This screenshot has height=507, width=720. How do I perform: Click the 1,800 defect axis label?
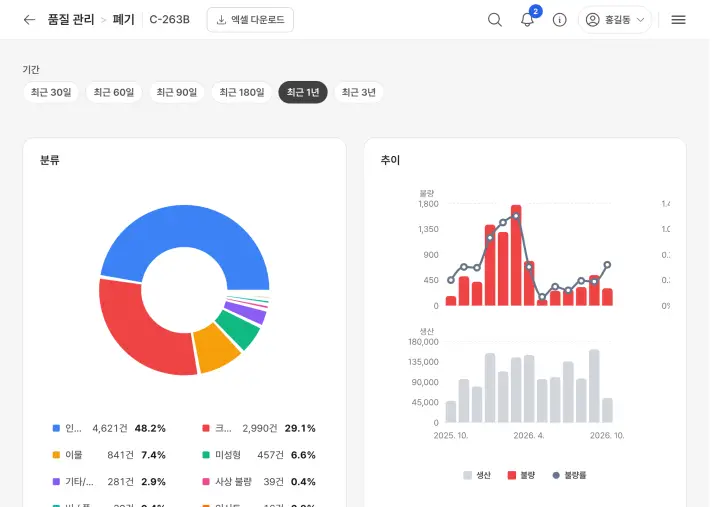click(428, 204)
